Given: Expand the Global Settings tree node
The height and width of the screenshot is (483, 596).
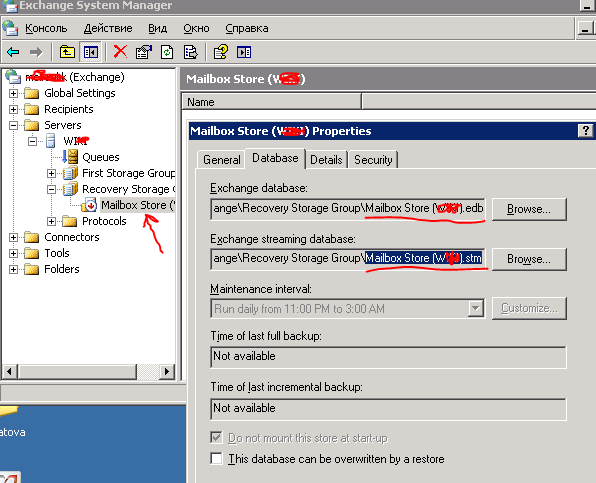Looking at the screenshot, I should 13,93.
